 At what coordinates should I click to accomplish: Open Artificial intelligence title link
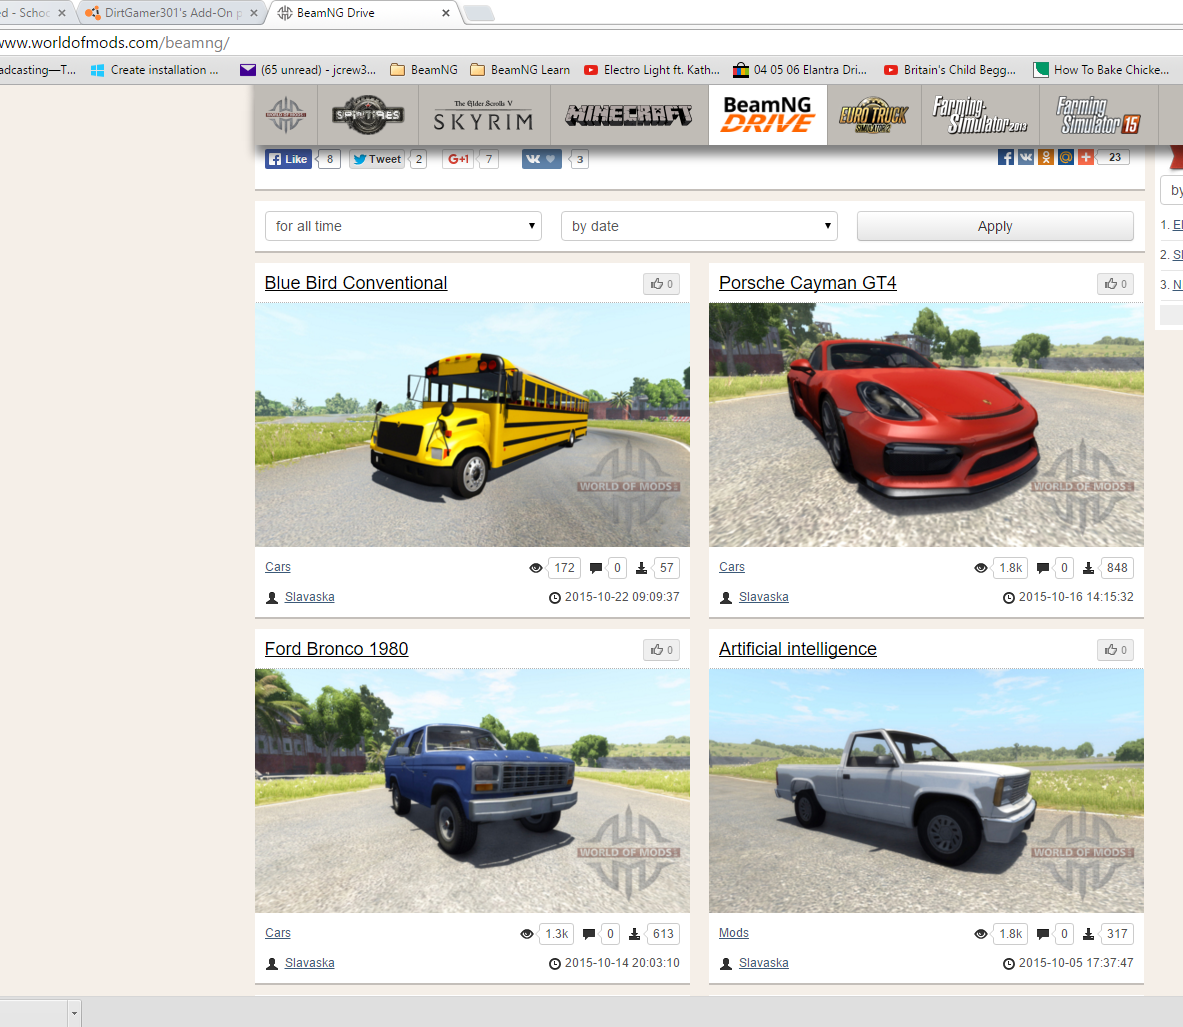coord(797,649)
